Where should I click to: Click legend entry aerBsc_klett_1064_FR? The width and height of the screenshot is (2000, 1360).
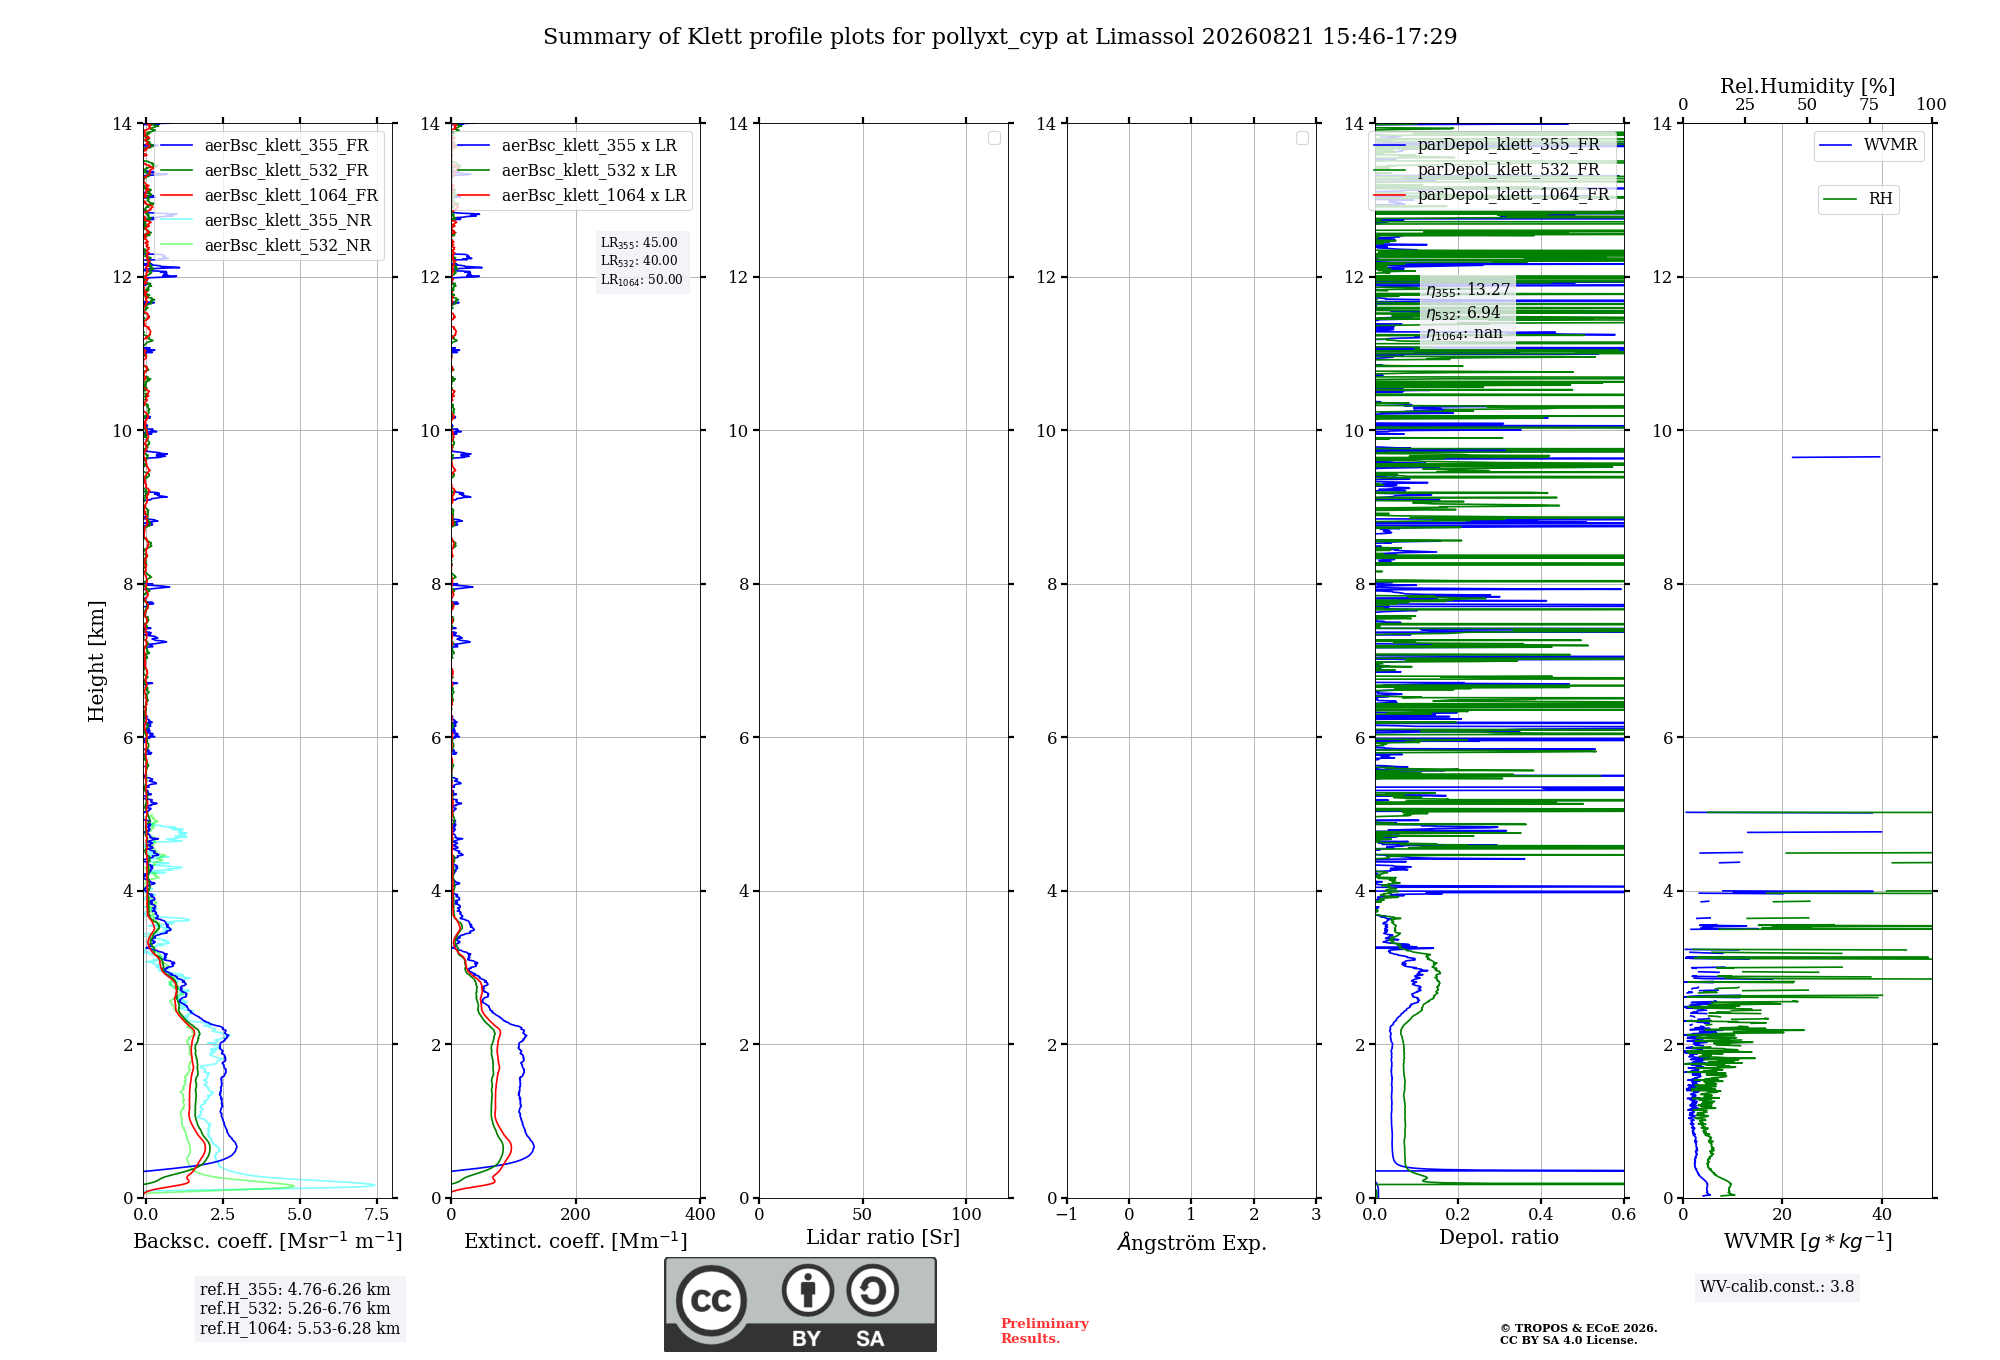coord(269,196)
